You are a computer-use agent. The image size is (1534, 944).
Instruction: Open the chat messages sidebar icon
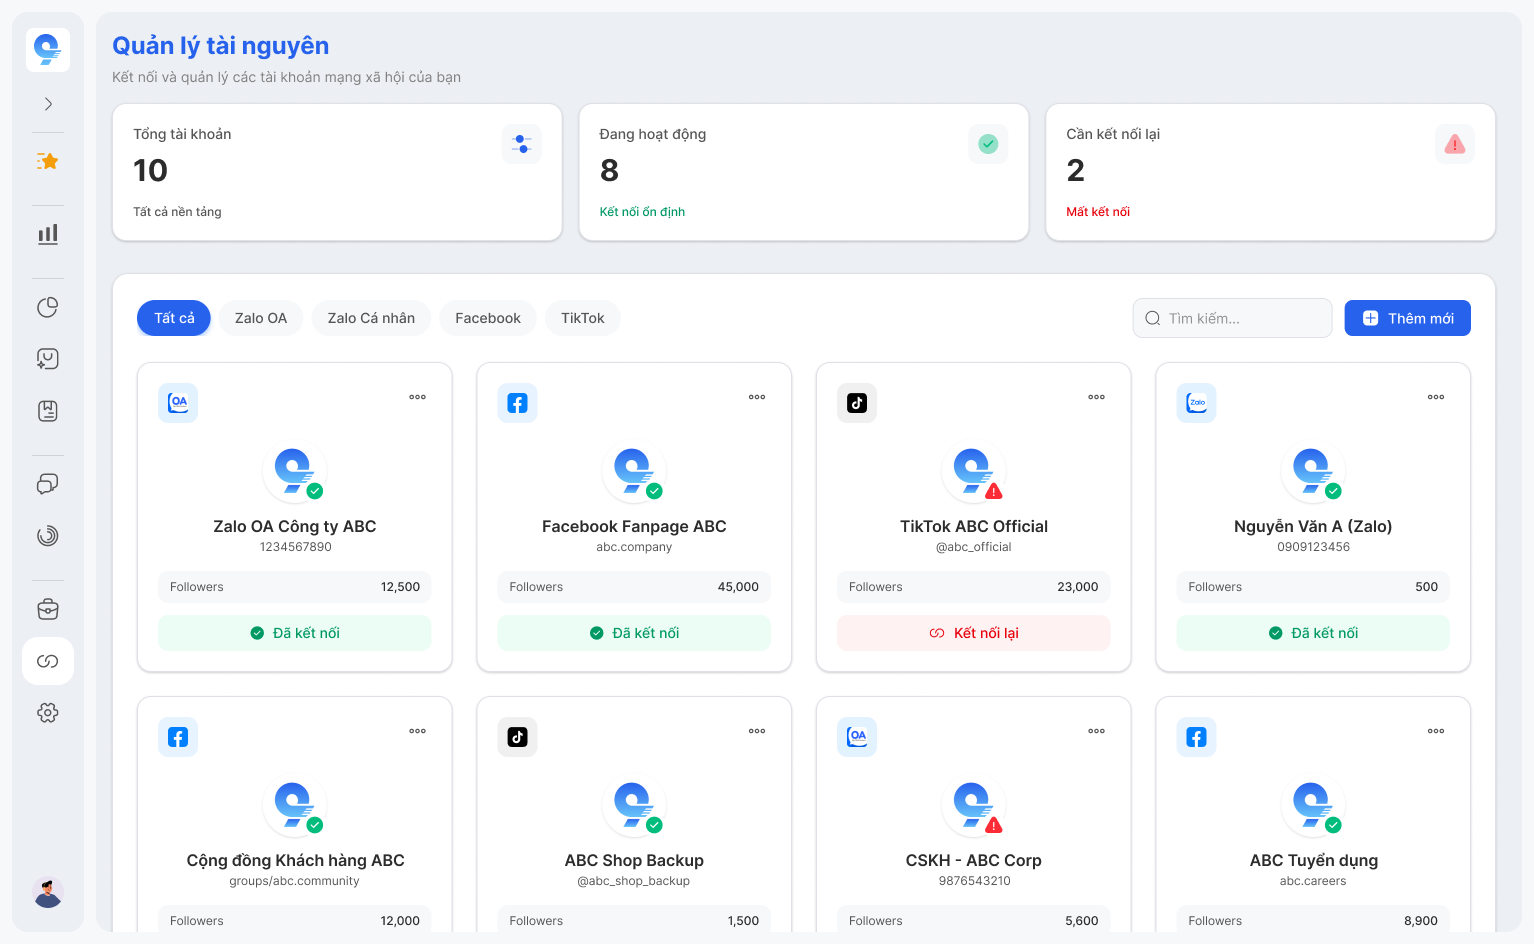tap(48, 484)
